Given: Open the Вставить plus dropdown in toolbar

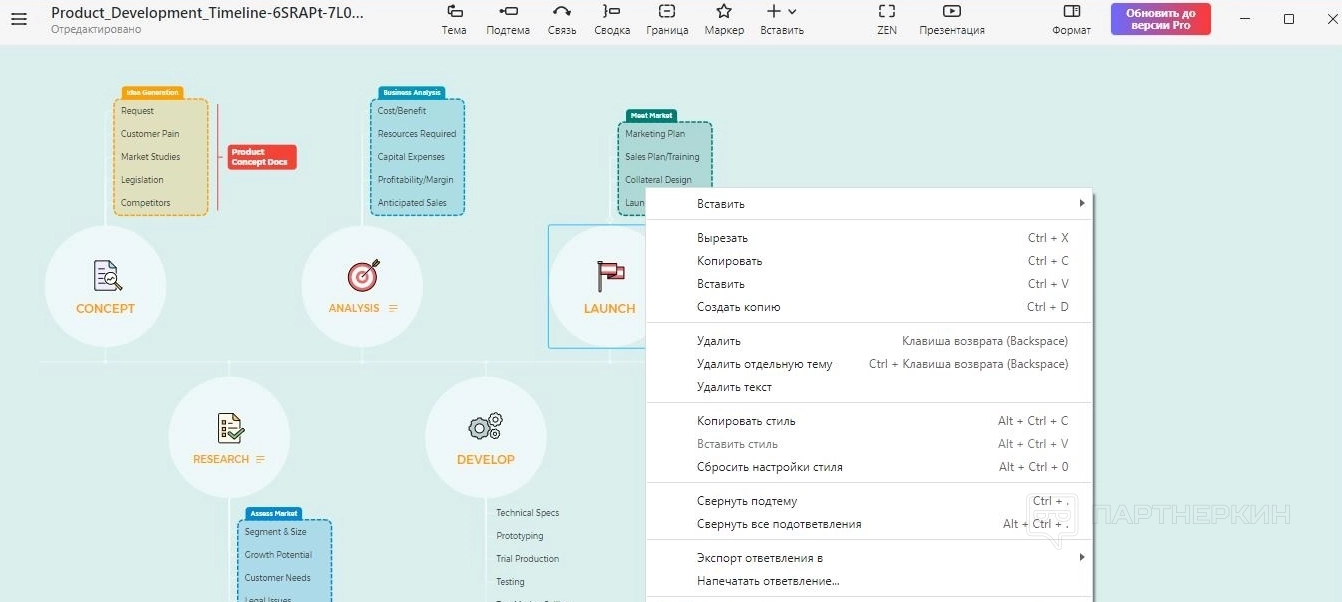Looking at the screenshot, I should pyautogui.click(x=781, y=11).
